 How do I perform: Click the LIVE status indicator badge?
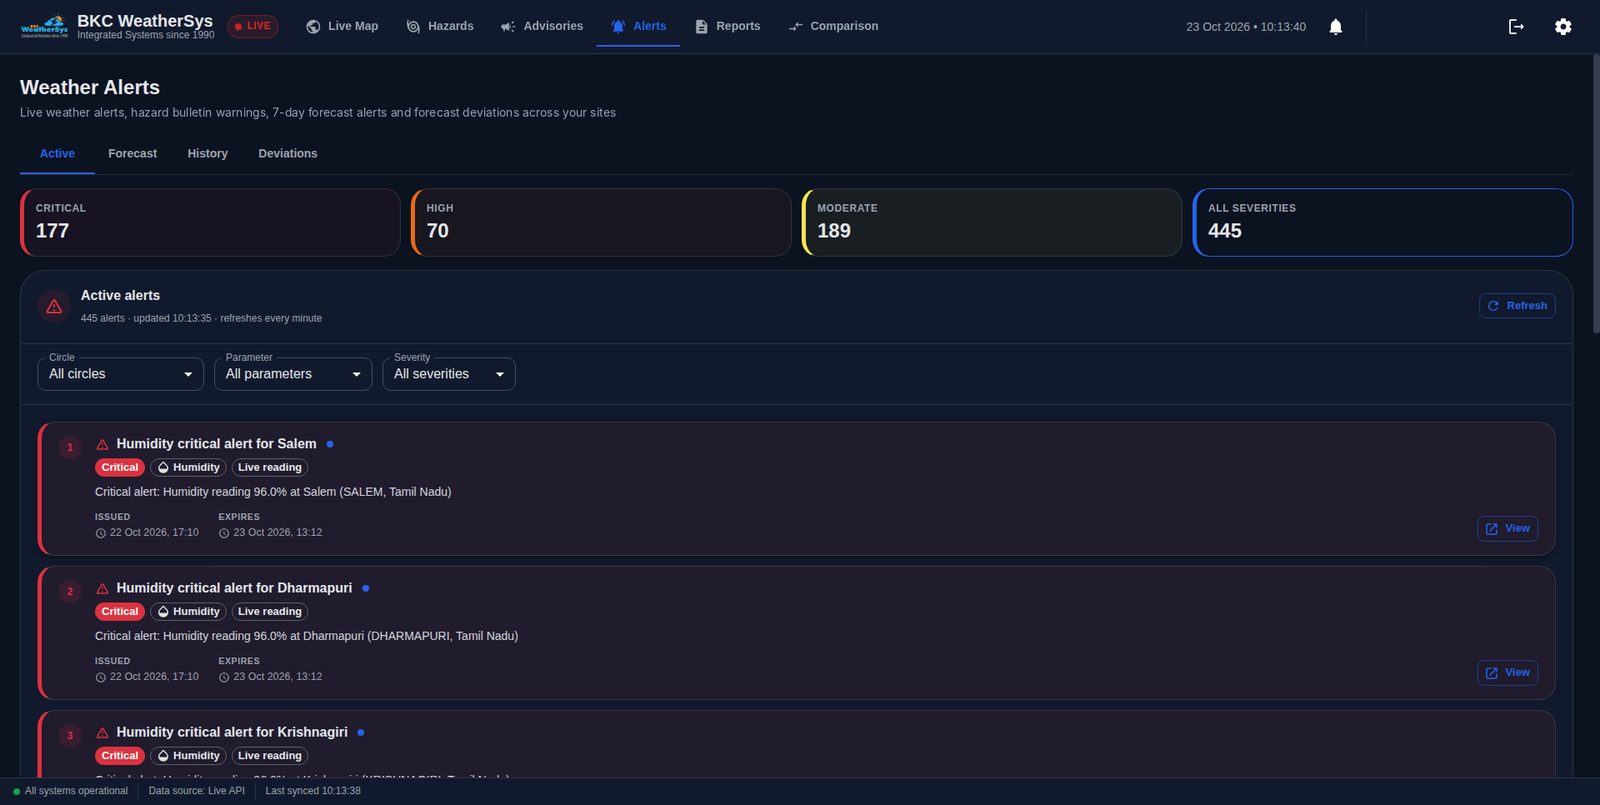tap(253, 26)
